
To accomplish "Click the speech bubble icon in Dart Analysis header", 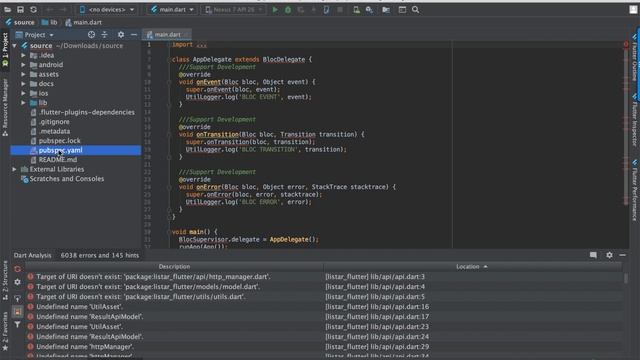I will pyautogui.click(x=593, y=255).
